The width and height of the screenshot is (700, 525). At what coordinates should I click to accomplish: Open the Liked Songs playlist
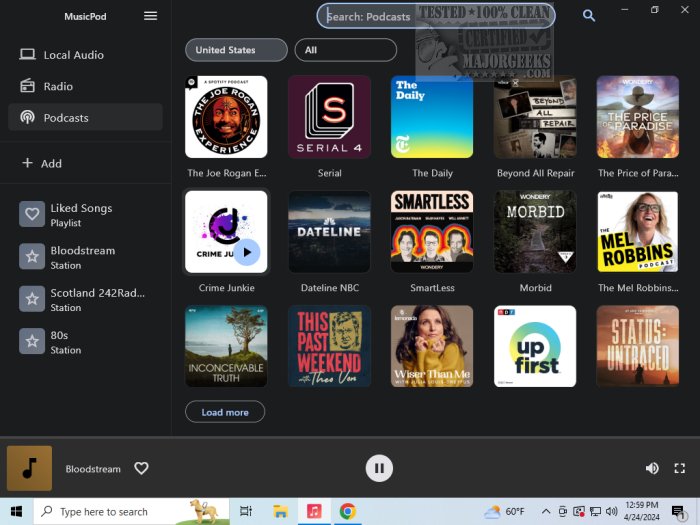tap(85, 214)
